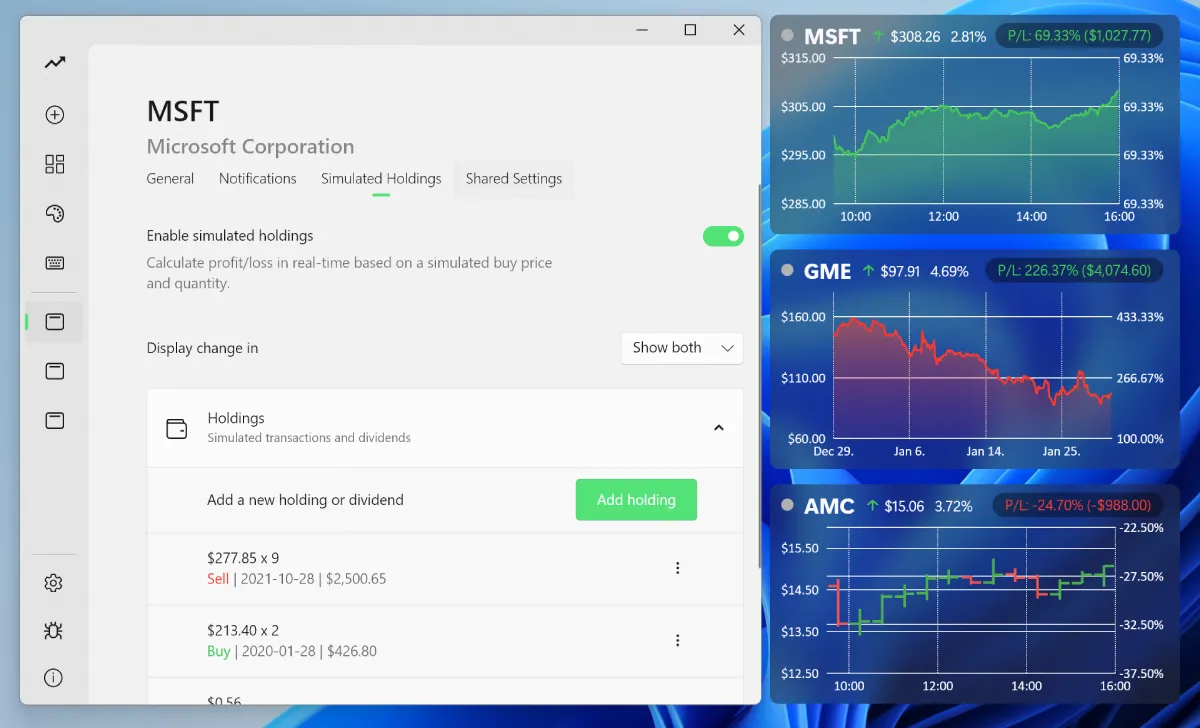Disable simulated holdings toggle
1200x728 pixels.
722,236
